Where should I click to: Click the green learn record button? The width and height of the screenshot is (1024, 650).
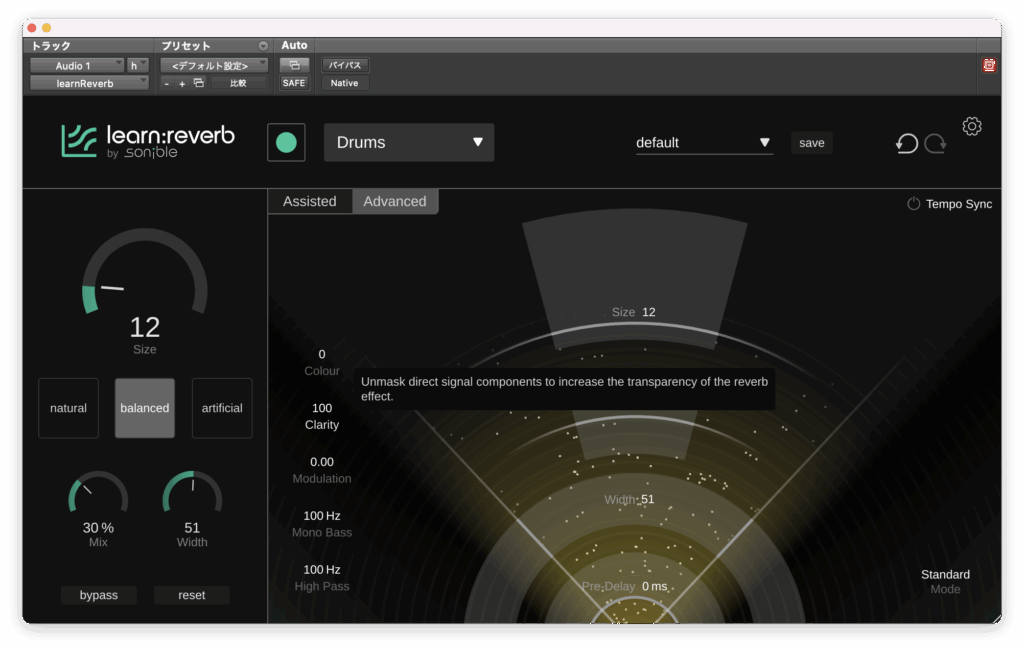[286, 142]
